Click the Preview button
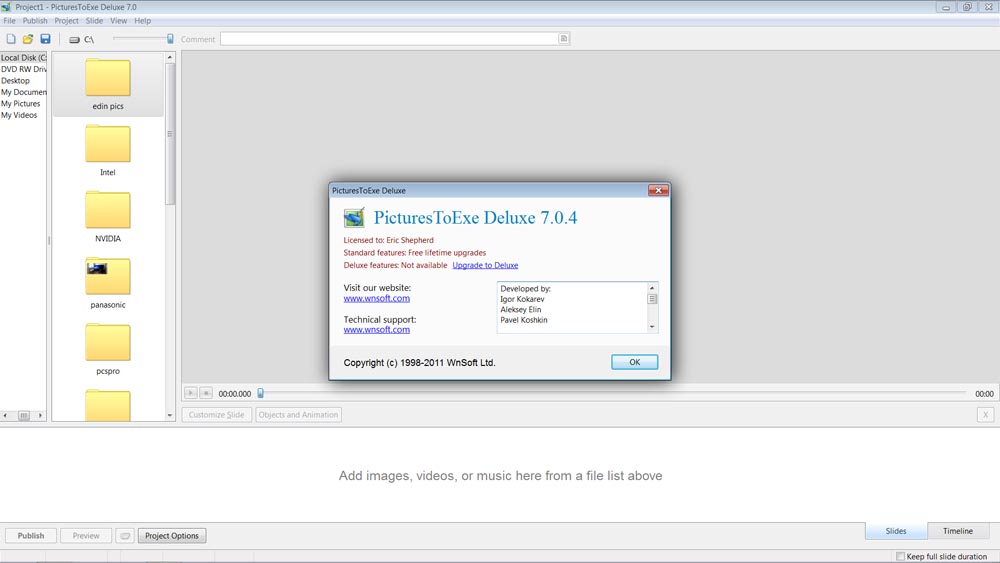 (x=86, y=536)
